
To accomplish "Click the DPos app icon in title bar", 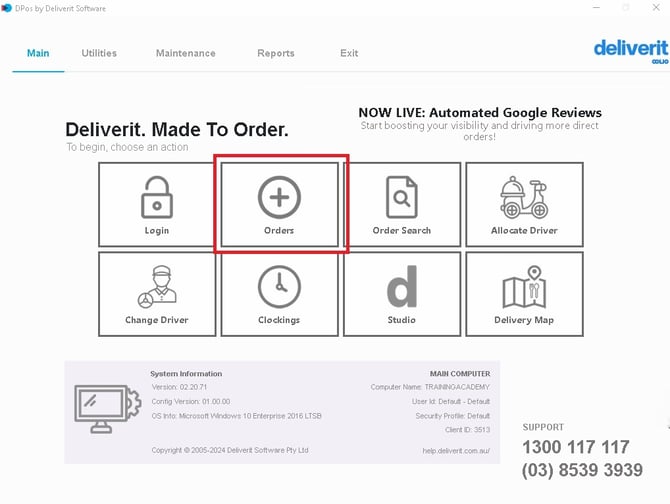I will click(7, 8).
